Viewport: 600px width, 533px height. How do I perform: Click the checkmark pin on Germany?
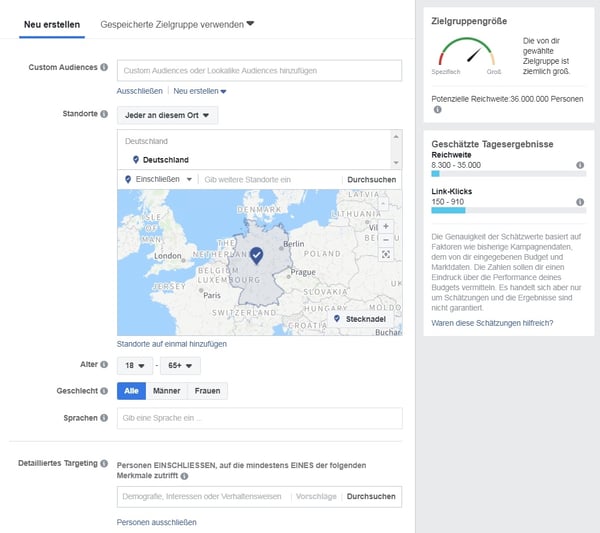(256, 255)
